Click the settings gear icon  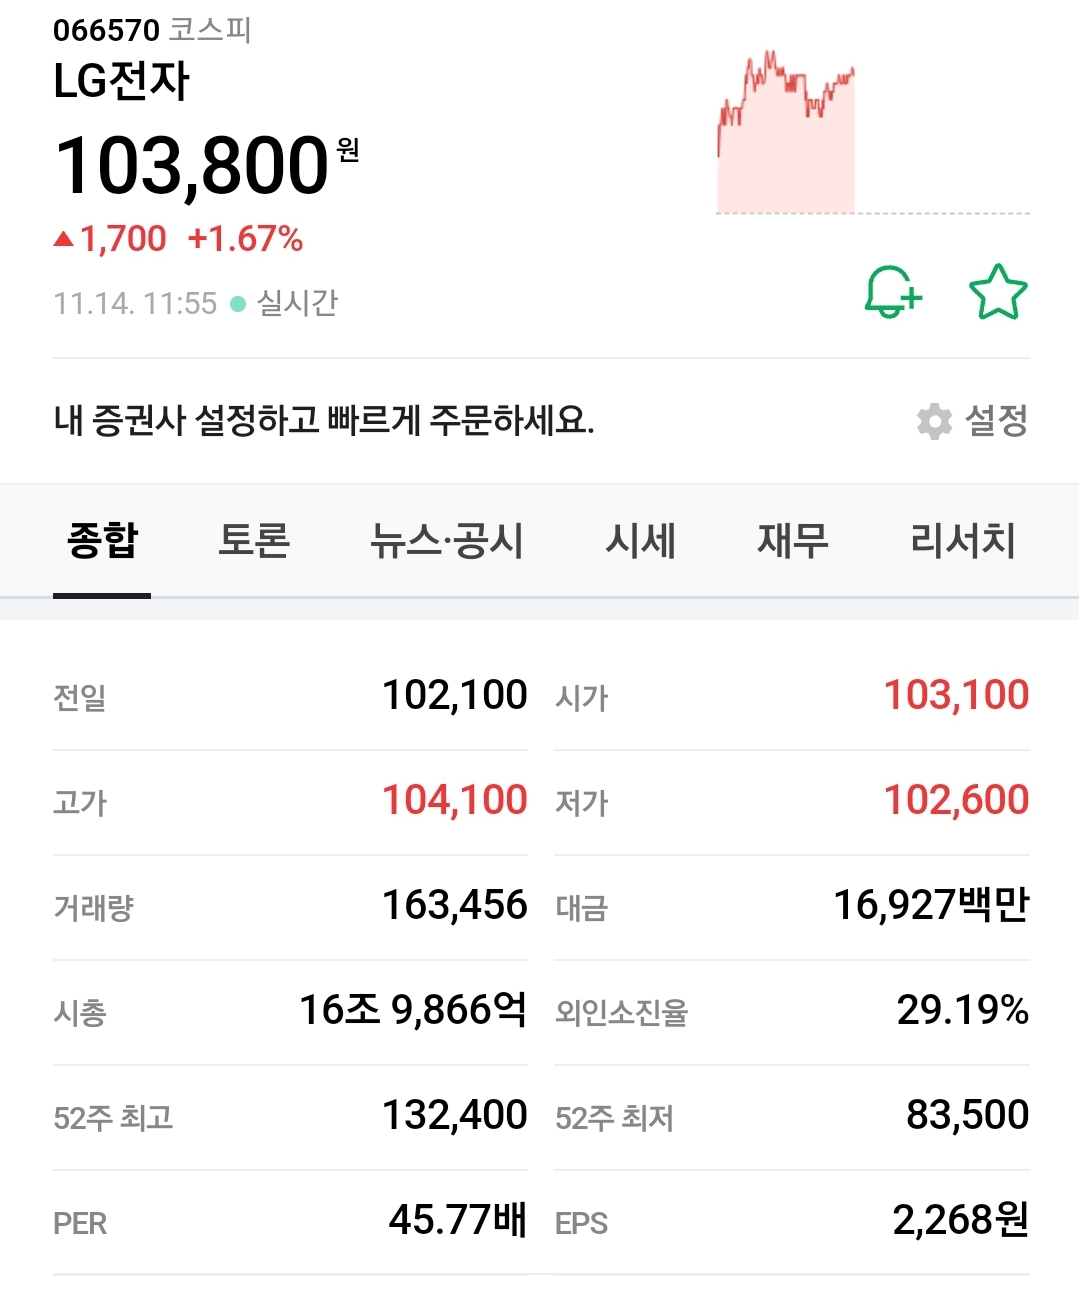tap(934, 421)
